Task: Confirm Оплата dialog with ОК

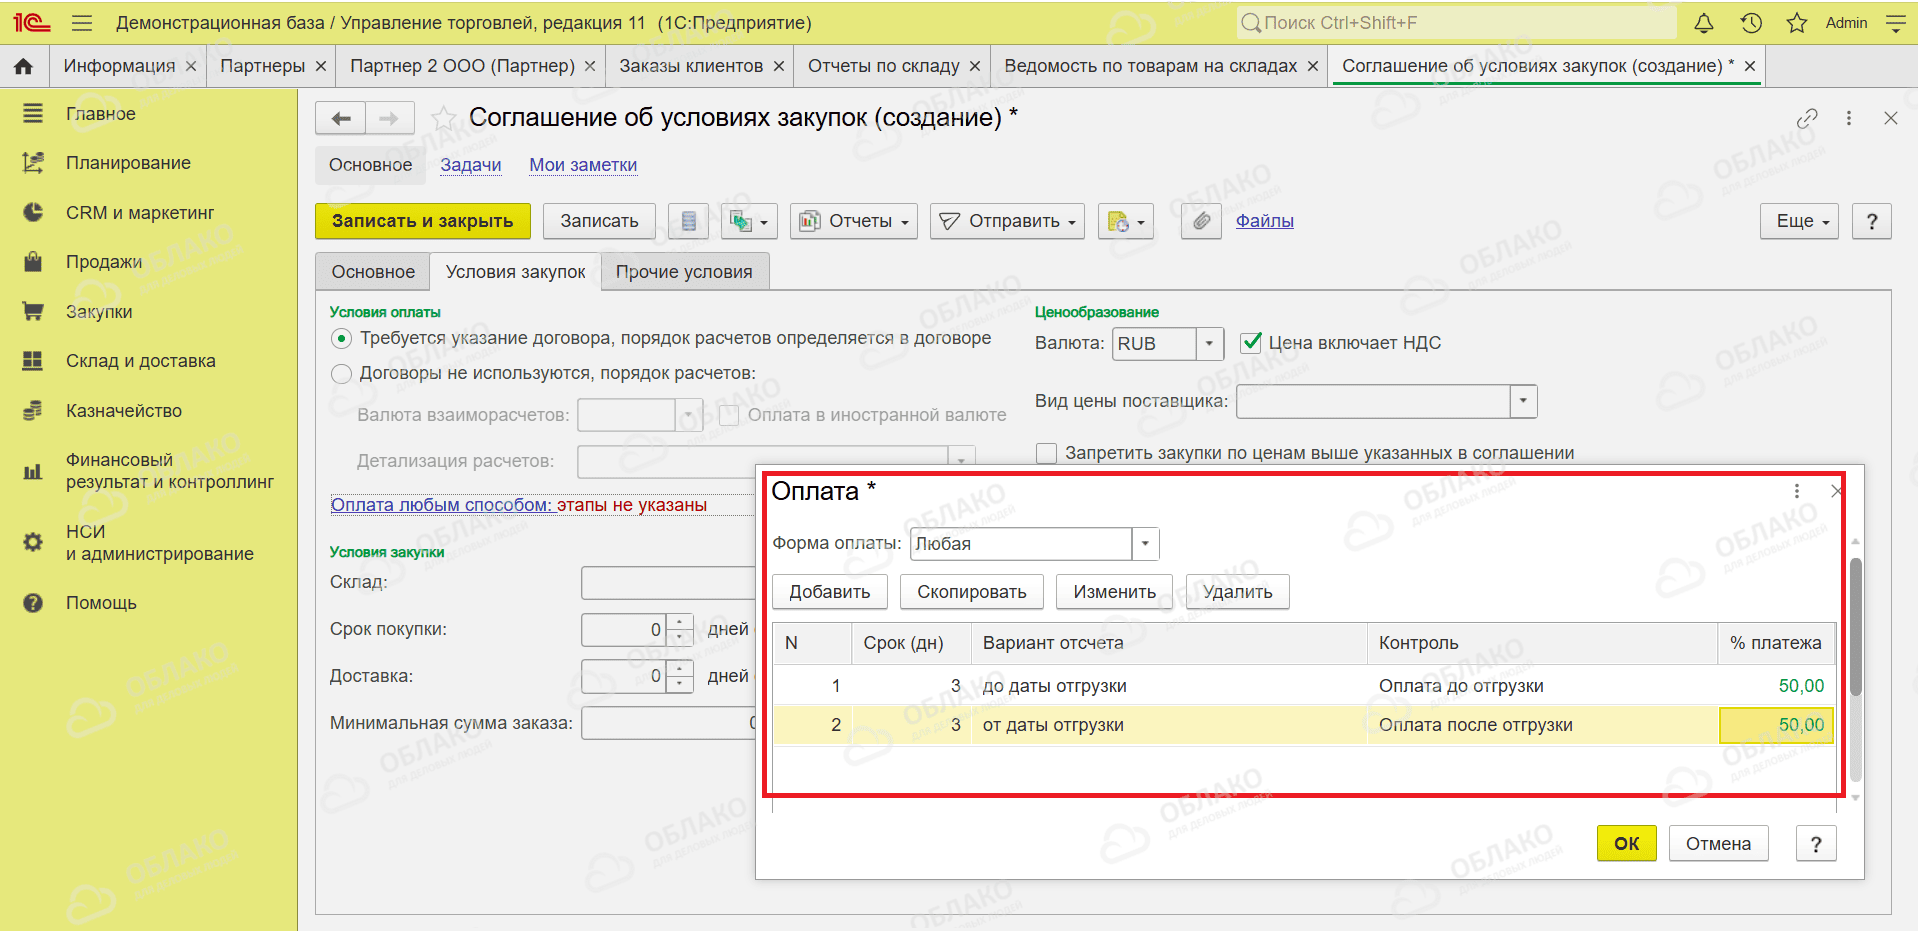Action: click(1627, 844)
